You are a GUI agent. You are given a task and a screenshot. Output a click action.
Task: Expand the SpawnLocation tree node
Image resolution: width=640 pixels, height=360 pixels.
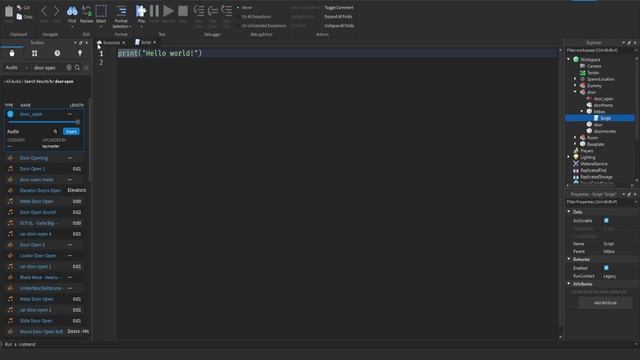point(575,79)
